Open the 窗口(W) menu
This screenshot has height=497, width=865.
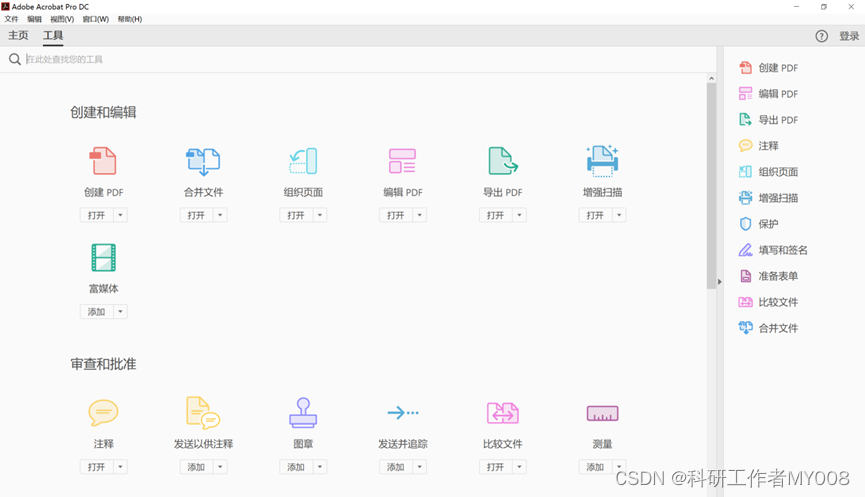[95, 19]
